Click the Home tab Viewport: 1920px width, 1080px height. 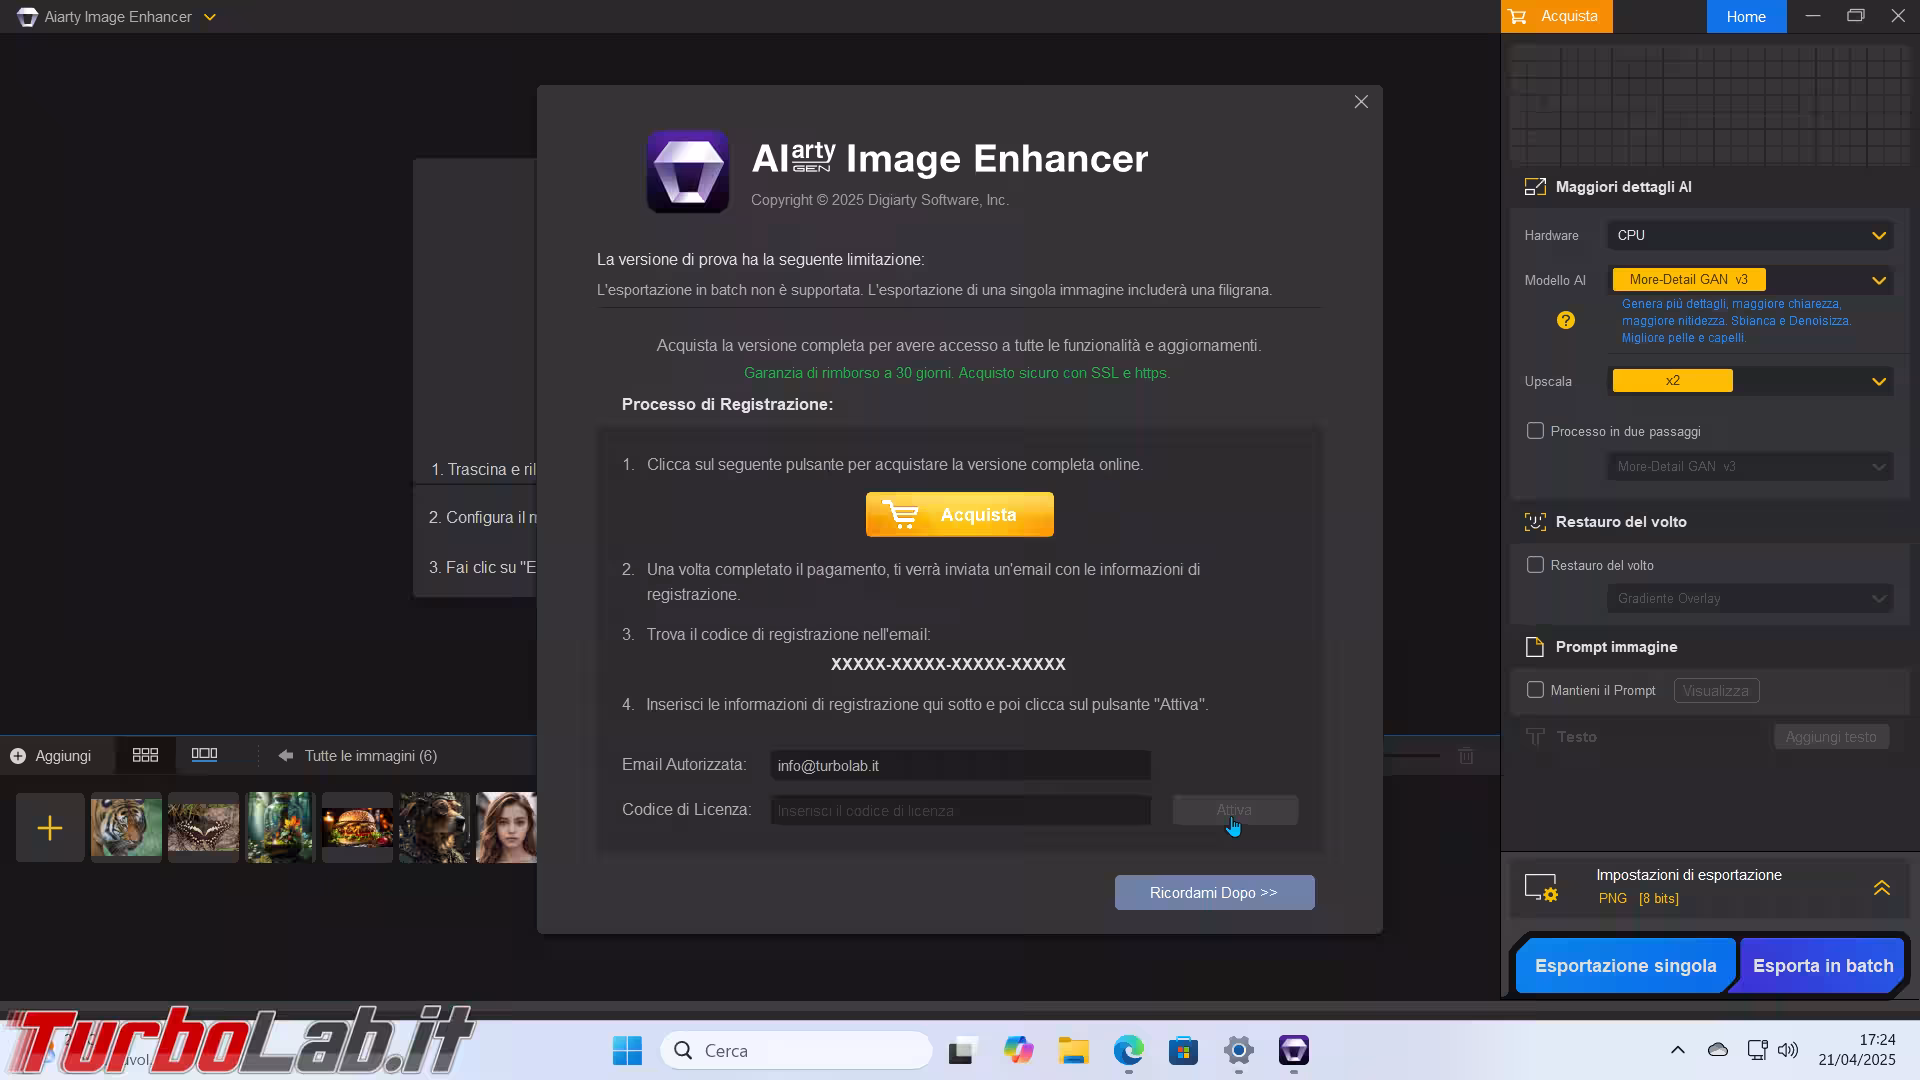tap(1745, 17)
